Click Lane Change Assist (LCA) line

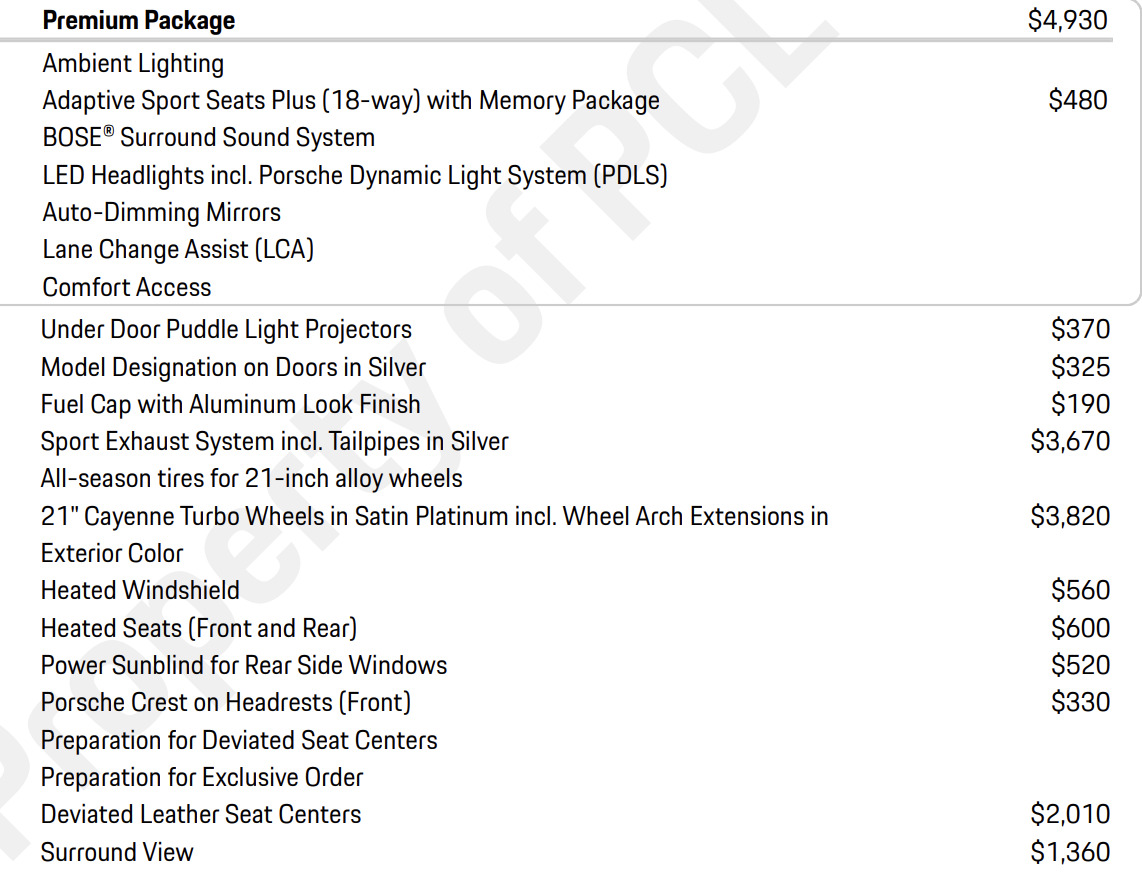178,250
